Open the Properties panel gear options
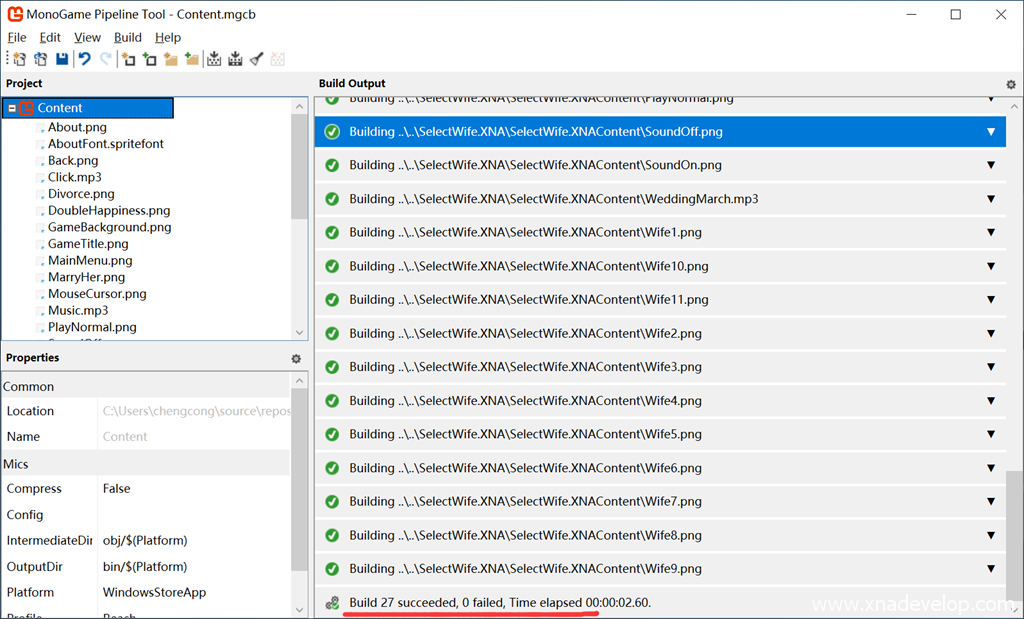Image resolution: width=1024 pixels, height=619 pixels. (296, 359)
